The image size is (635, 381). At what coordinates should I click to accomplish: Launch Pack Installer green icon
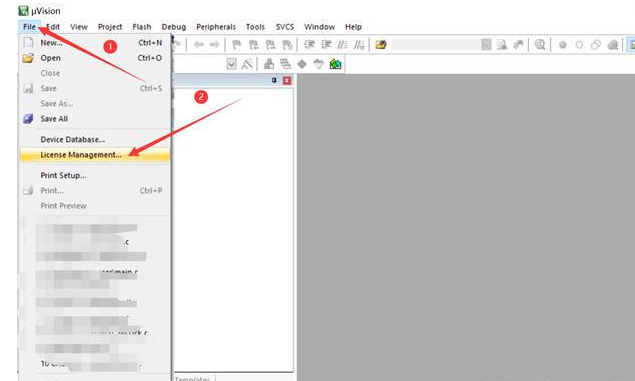(335, 64)
